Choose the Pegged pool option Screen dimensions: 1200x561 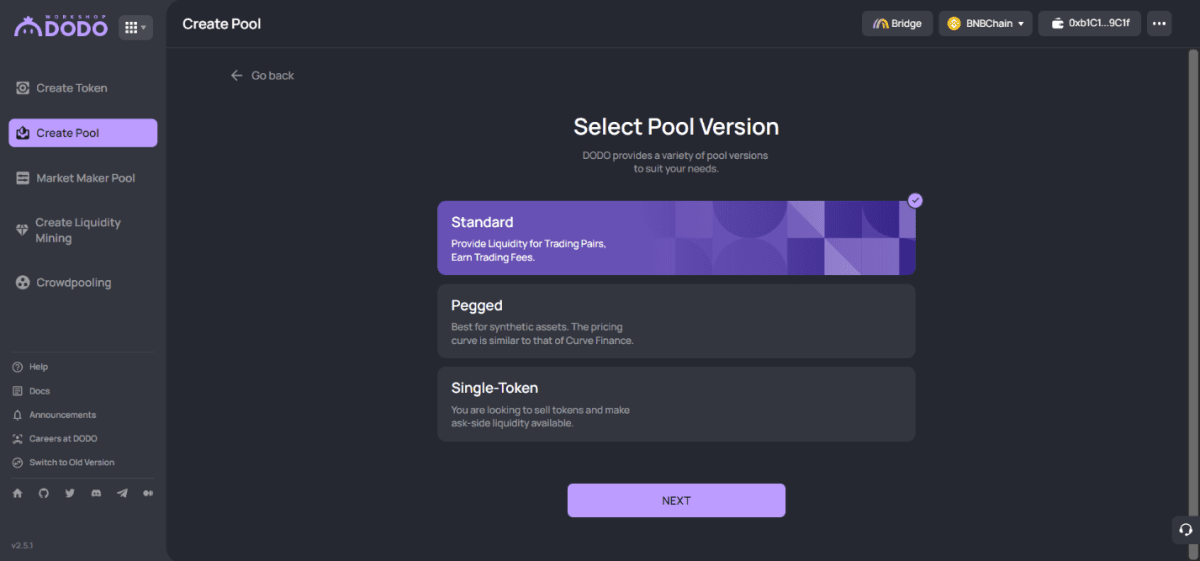coord(676,321)
